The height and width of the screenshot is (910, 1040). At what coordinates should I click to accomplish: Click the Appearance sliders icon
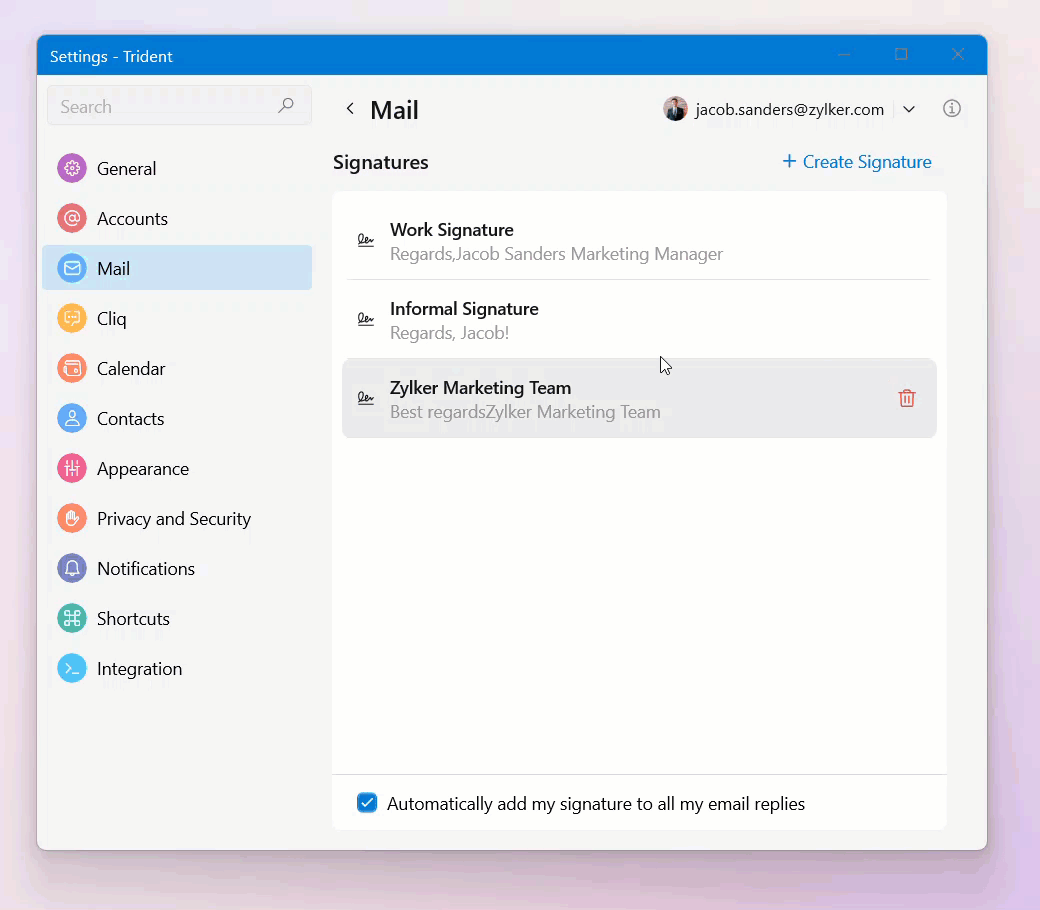point(72,468)
